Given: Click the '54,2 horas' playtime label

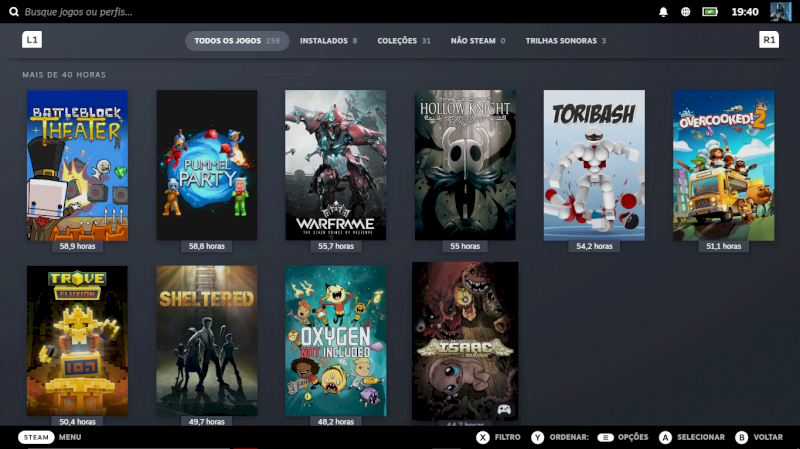Looking at the screenshot, I should click(594, 246).
